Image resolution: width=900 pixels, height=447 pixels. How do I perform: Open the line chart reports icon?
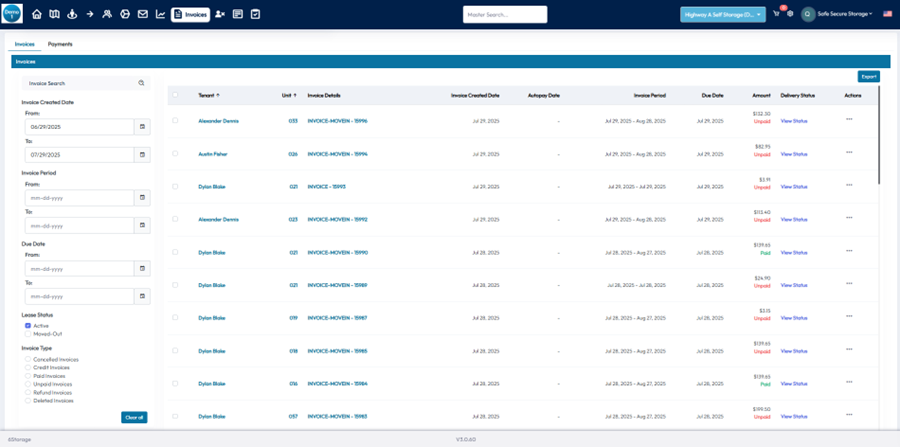[160, 14]
